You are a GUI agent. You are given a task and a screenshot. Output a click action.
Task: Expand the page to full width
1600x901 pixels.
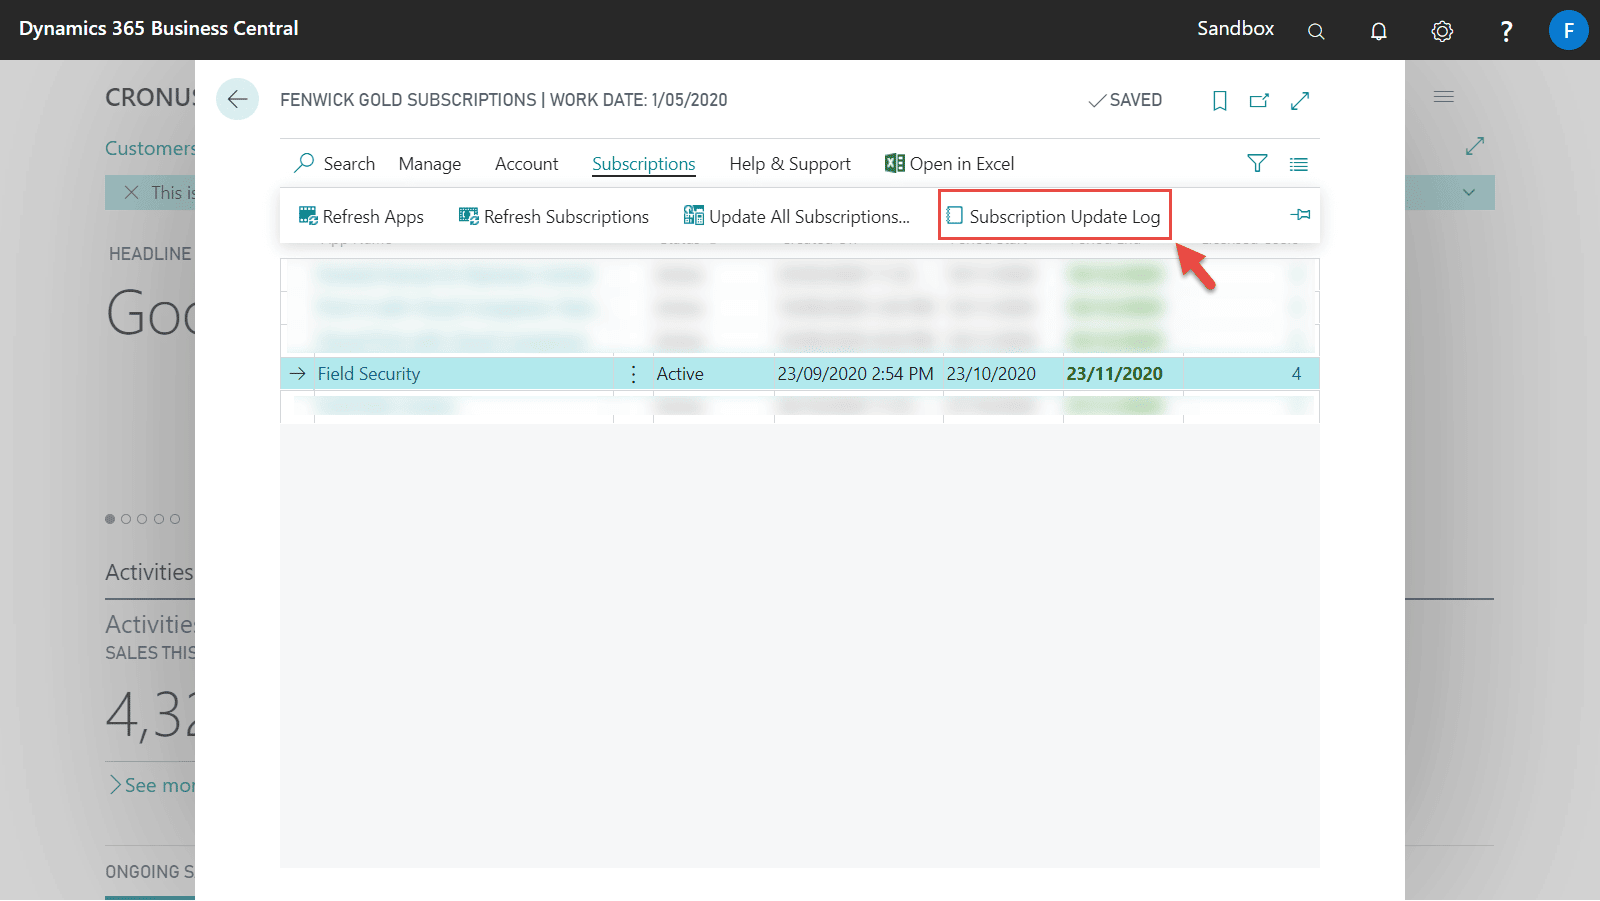point(1300,100)
